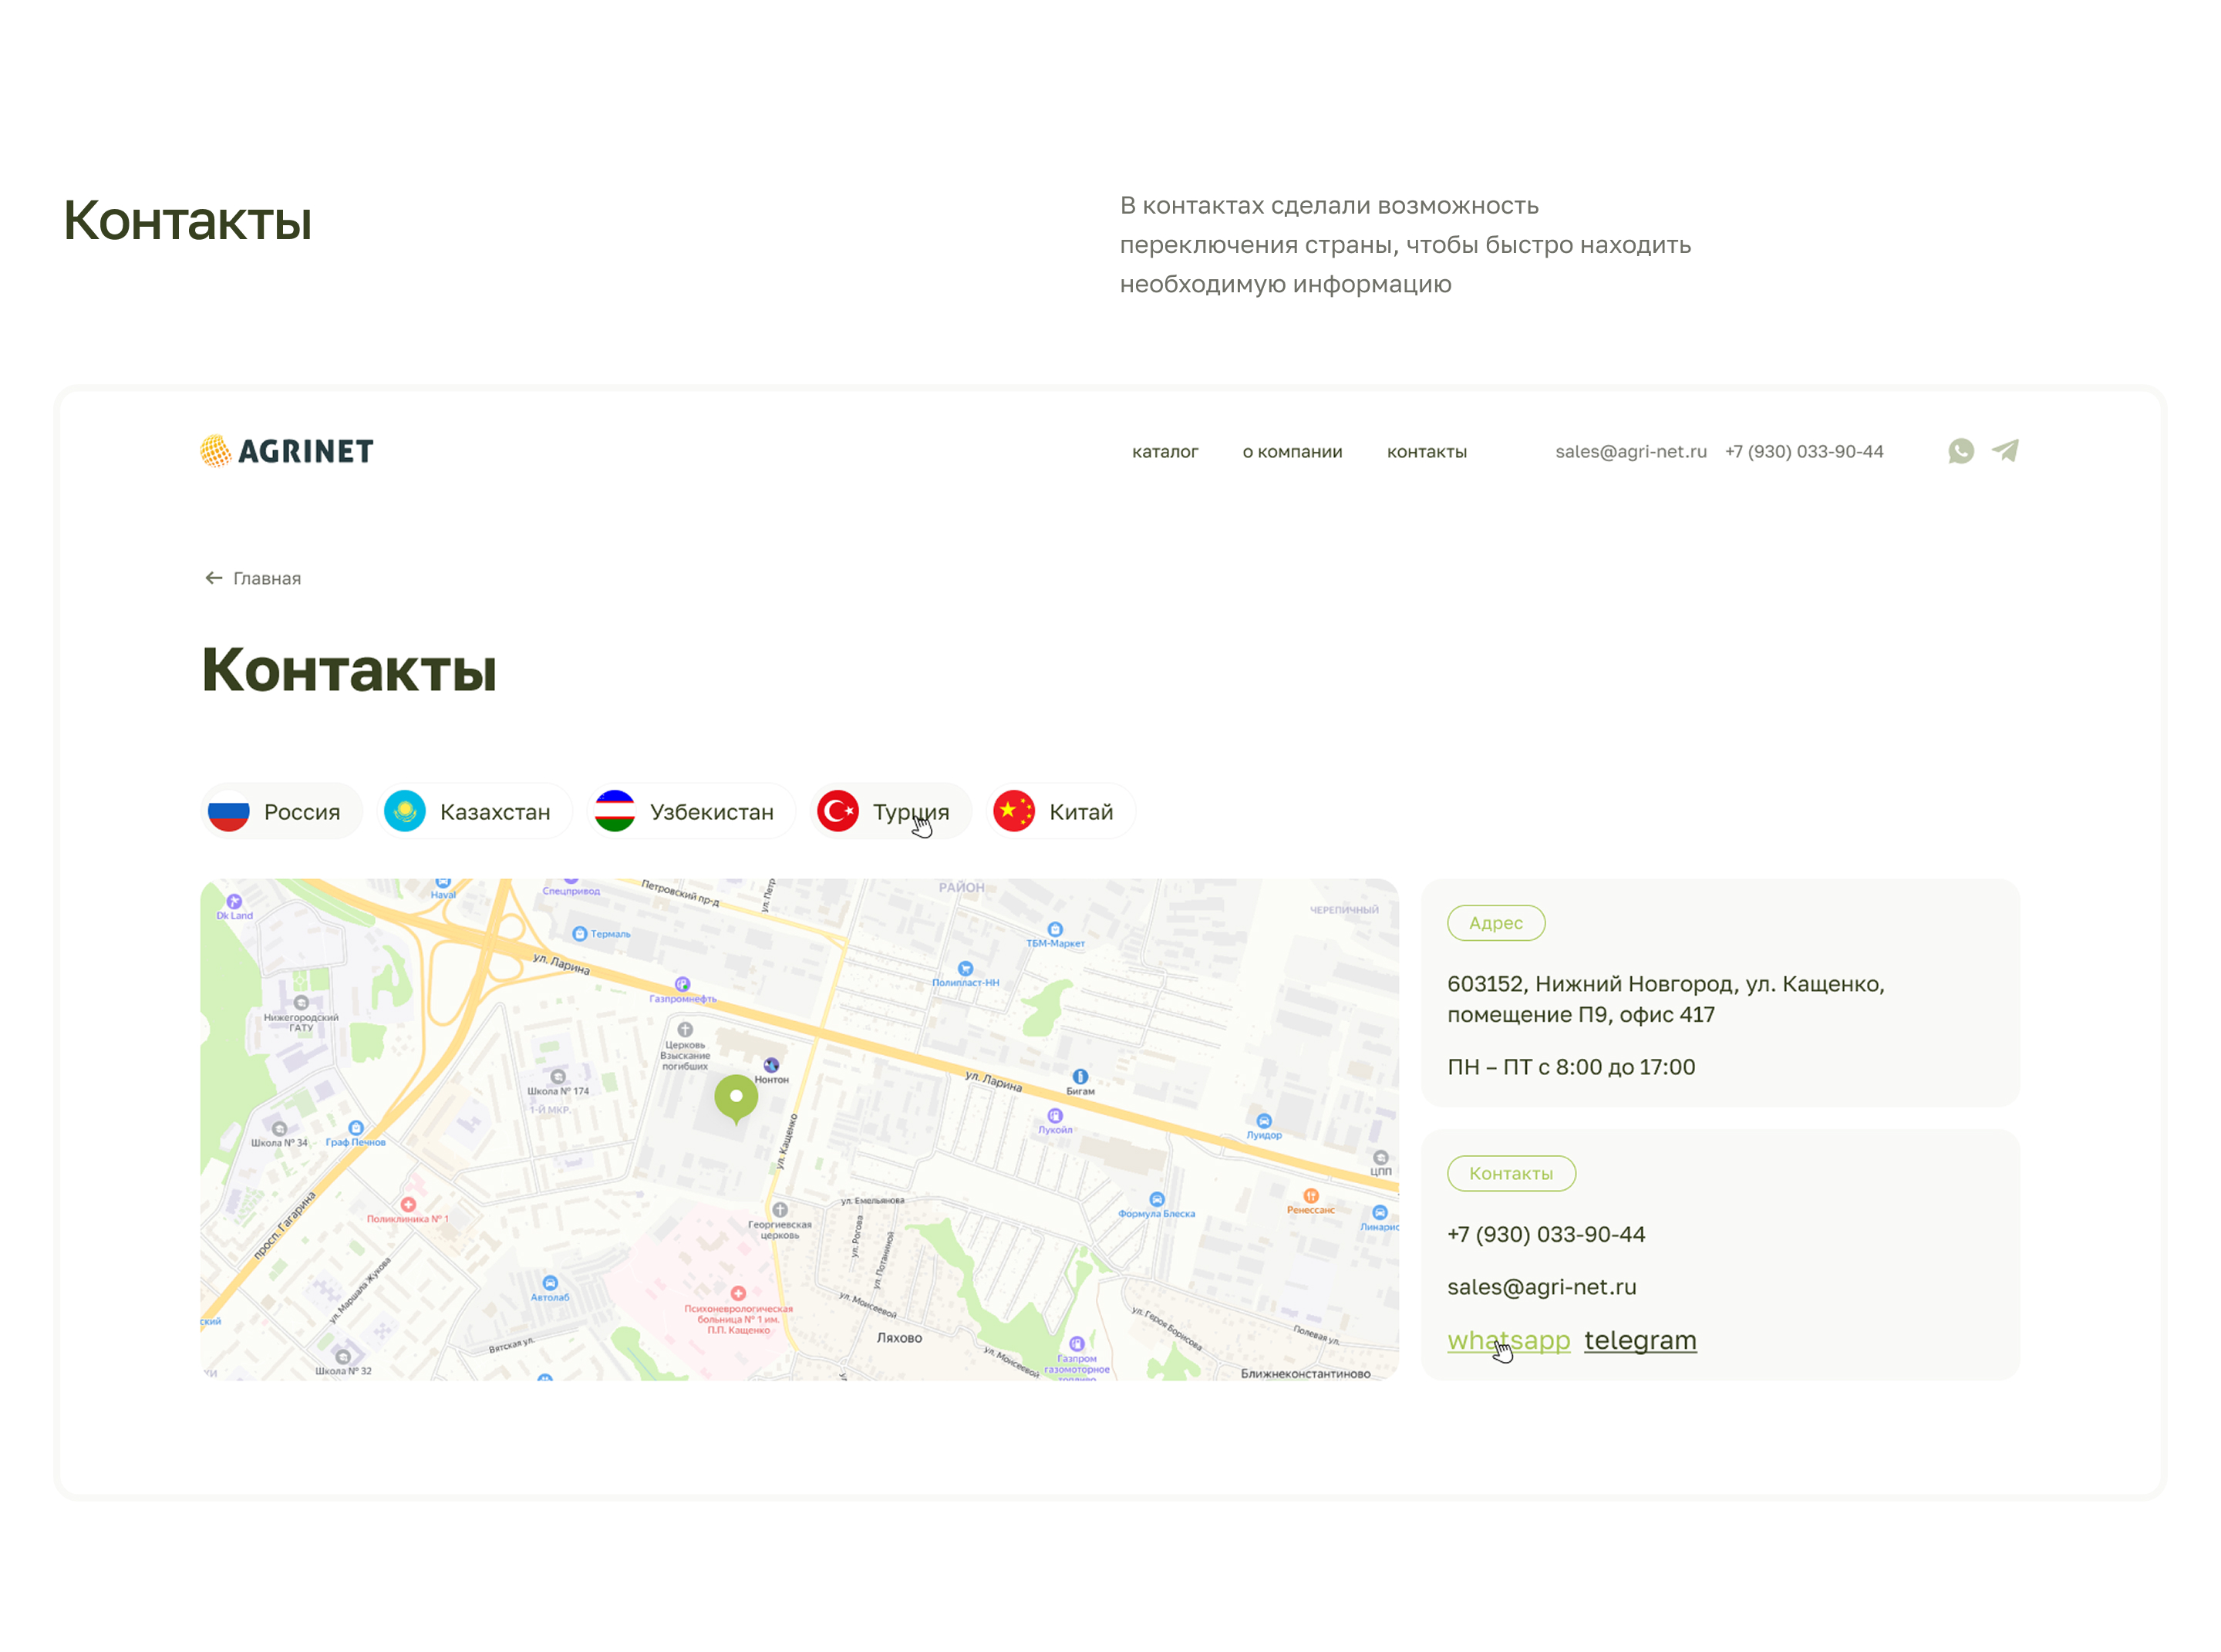Go back to Главная page

tap(266, 578)
